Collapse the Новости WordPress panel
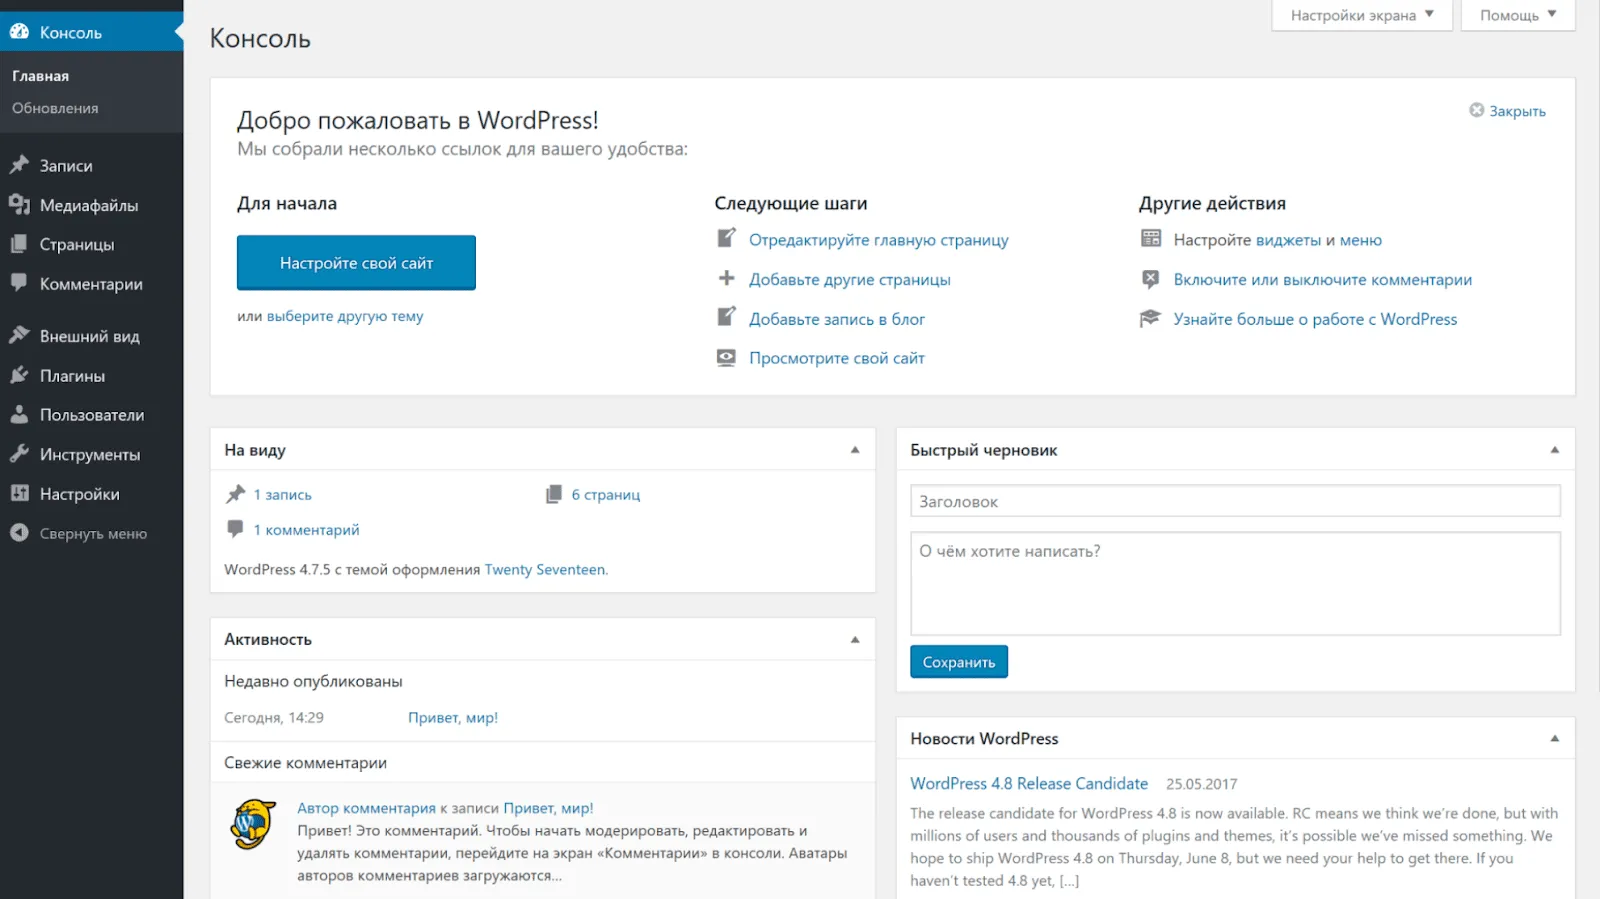The height and width of the screenshot is (899, 1600). pos(1555,738)
